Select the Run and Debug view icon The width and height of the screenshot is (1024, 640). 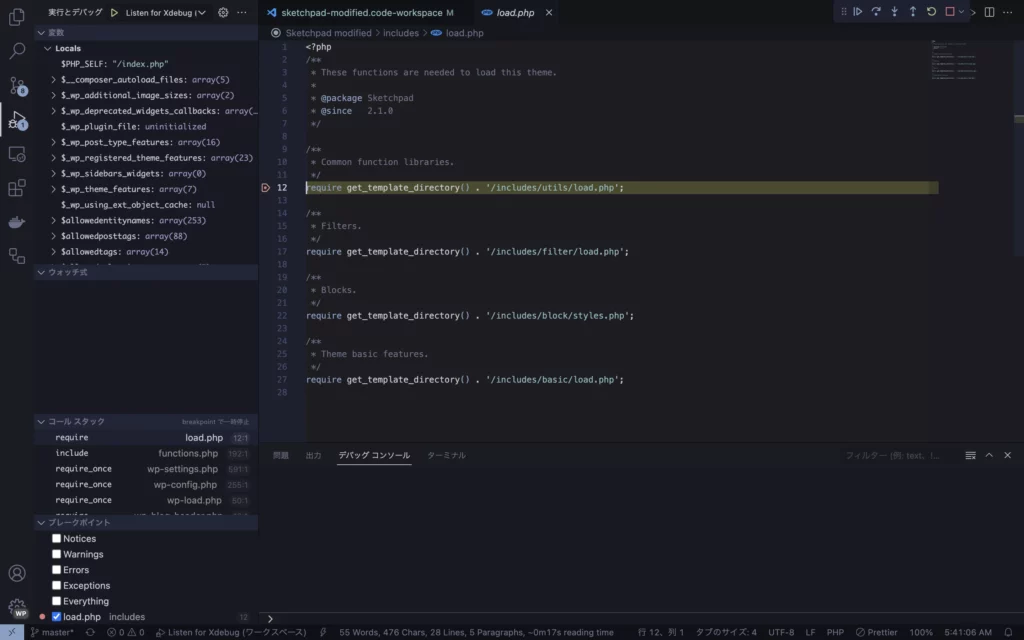coord(17,120)
